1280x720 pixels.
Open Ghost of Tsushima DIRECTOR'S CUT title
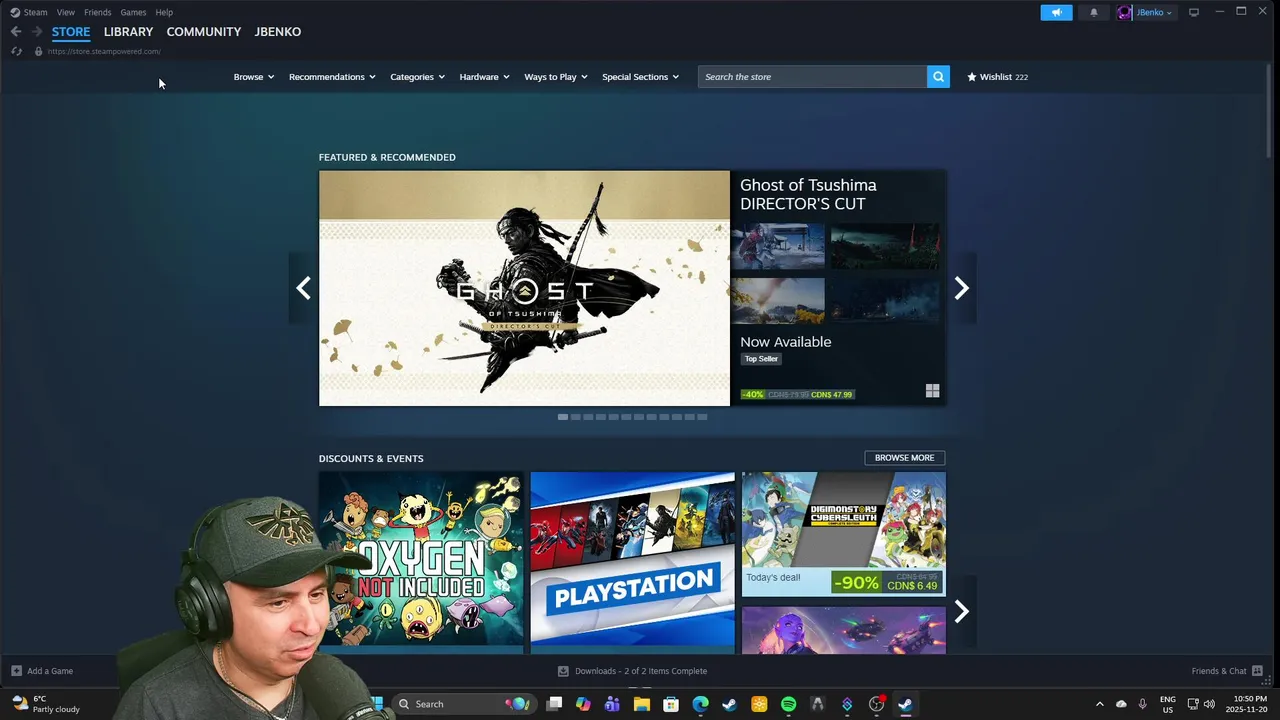tap(808, 194)
